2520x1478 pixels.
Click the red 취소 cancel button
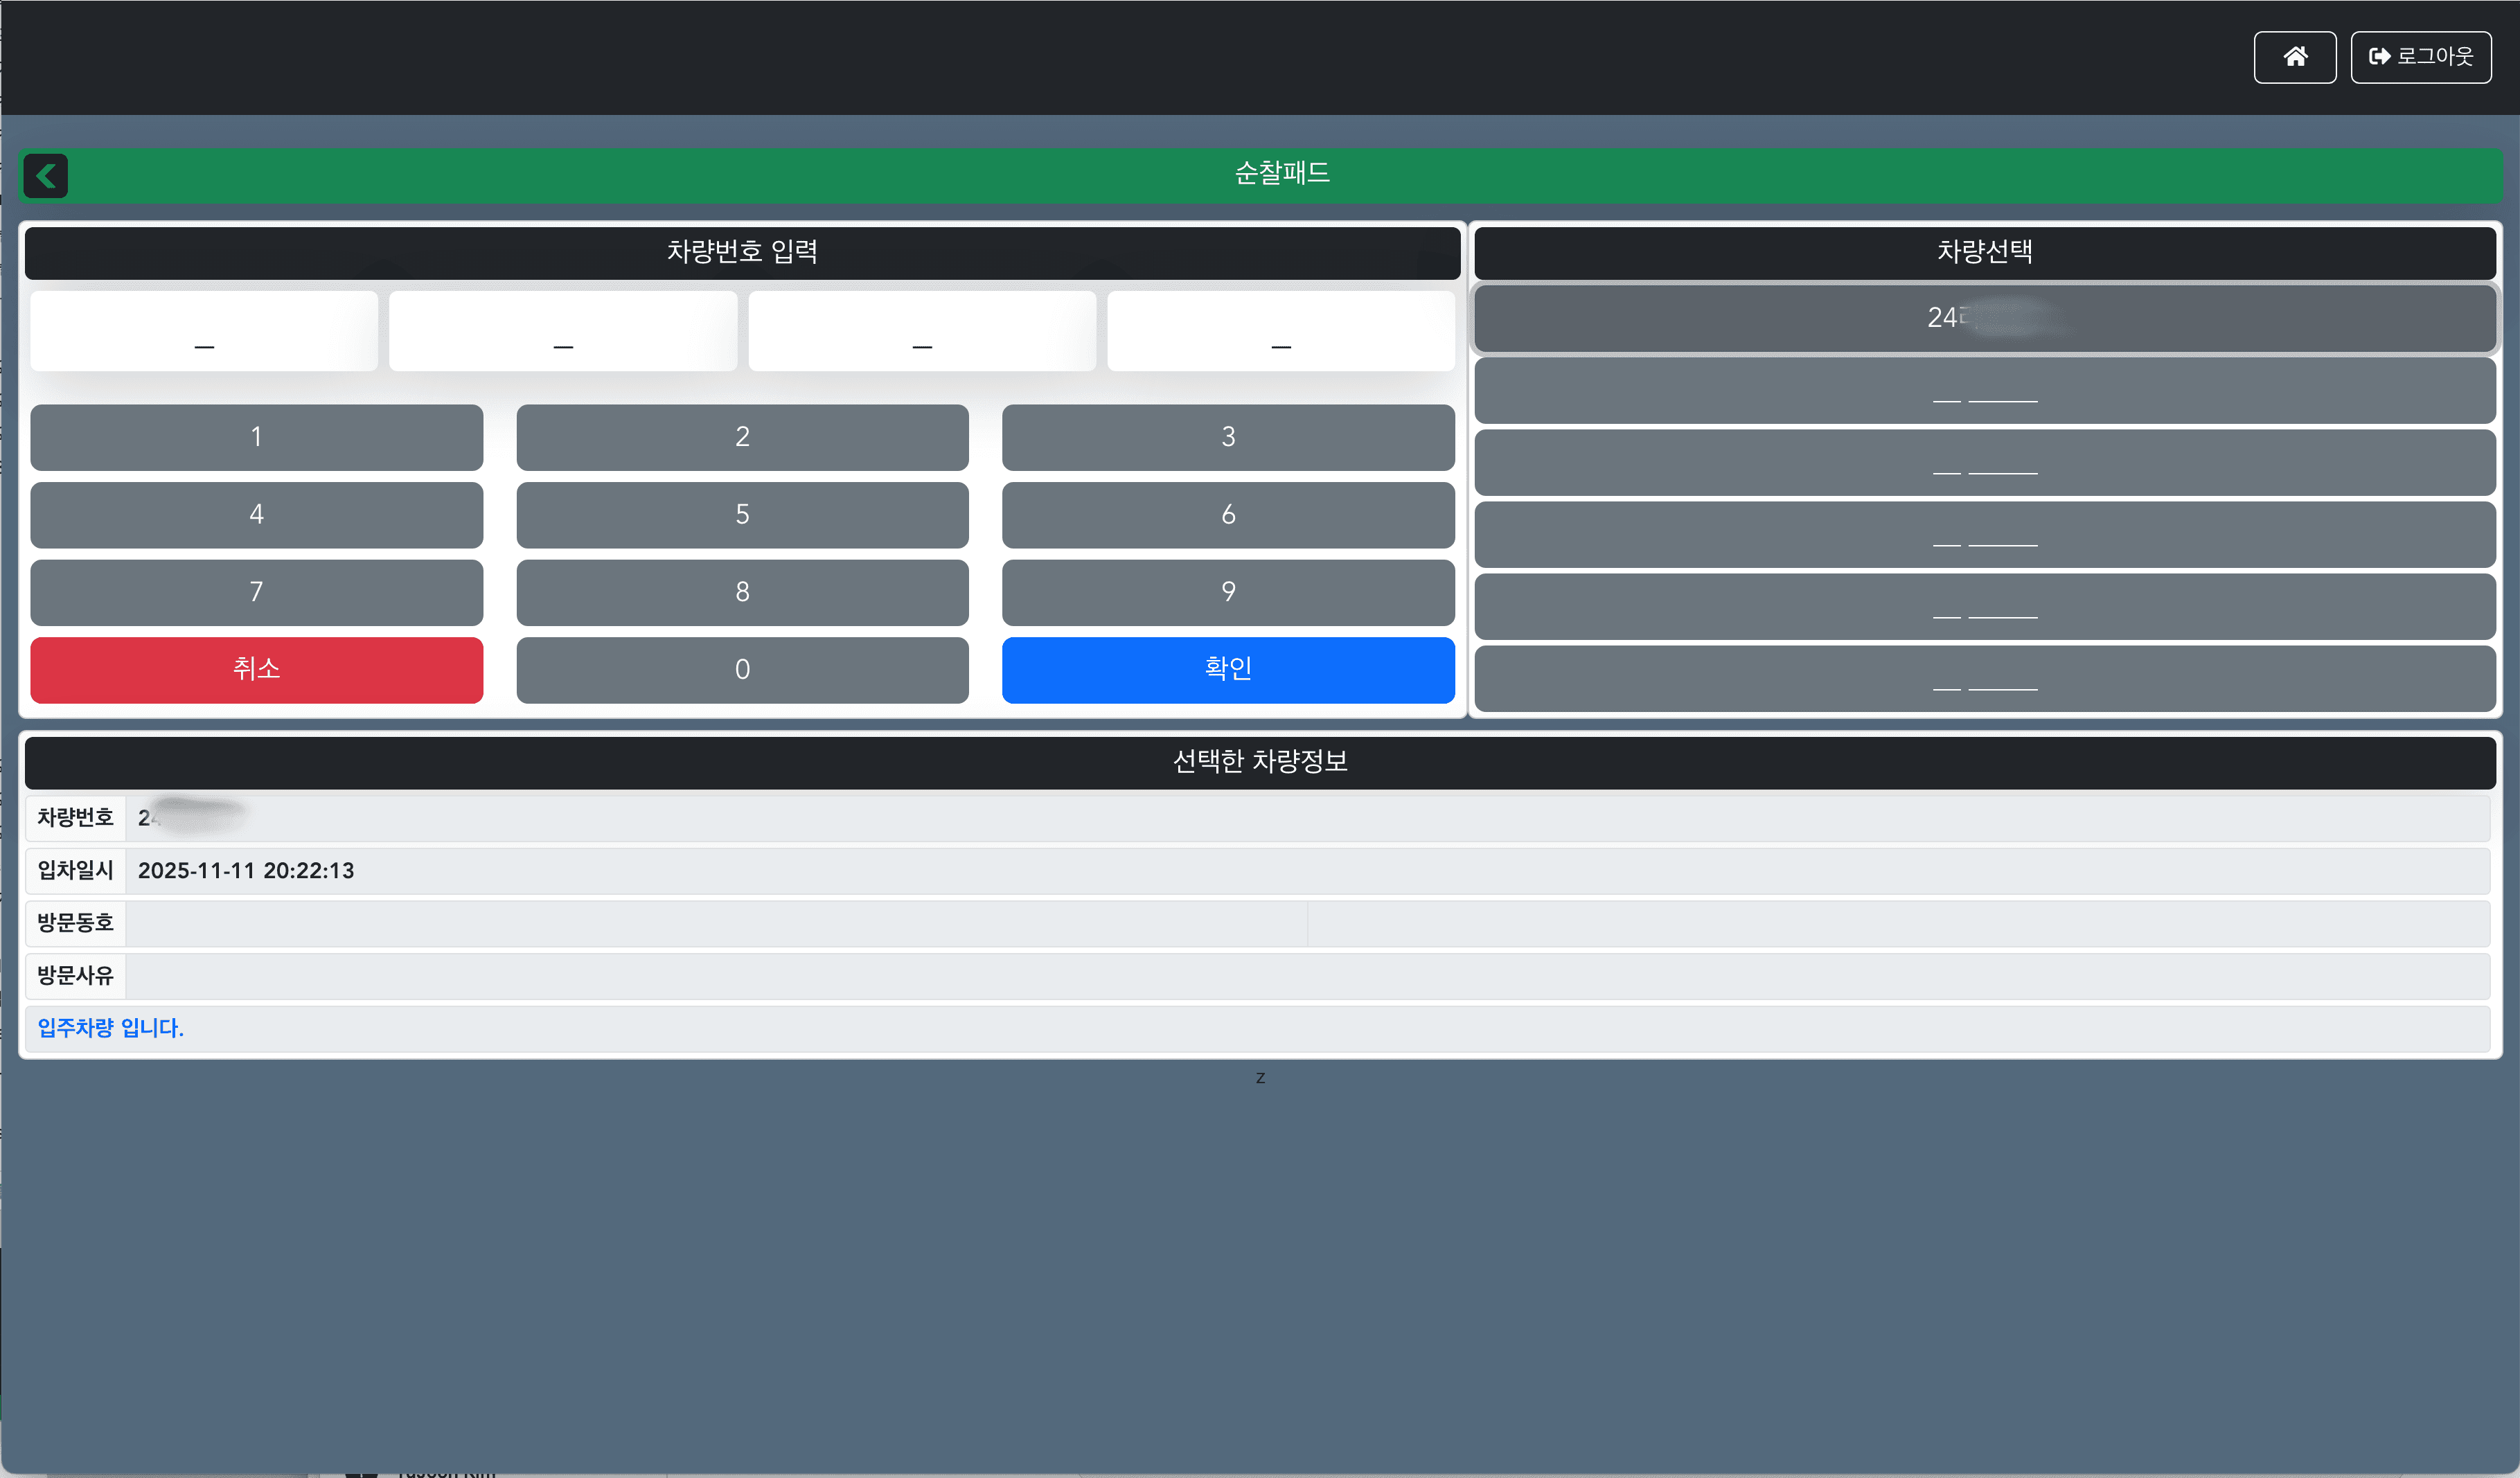pos(256,669)
